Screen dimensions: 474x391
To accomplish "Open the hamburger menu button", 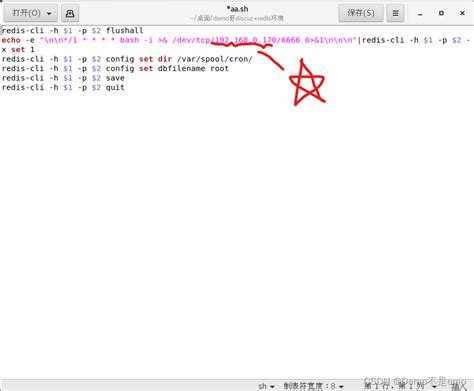I will pos(395,13).
